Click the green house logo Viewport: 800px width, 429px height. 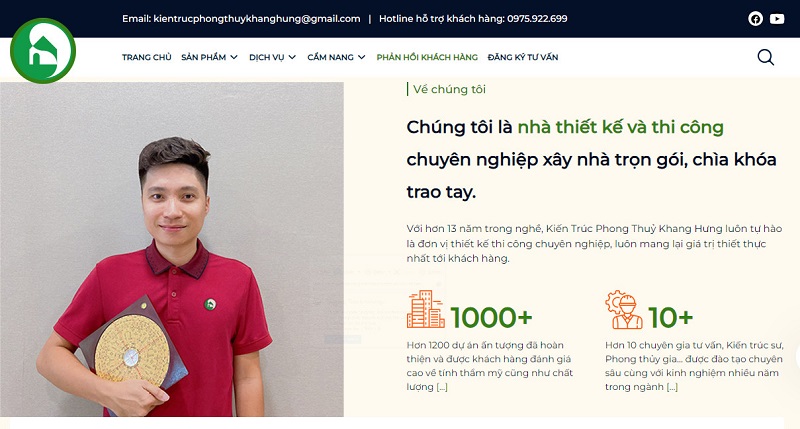pos(43,51)
